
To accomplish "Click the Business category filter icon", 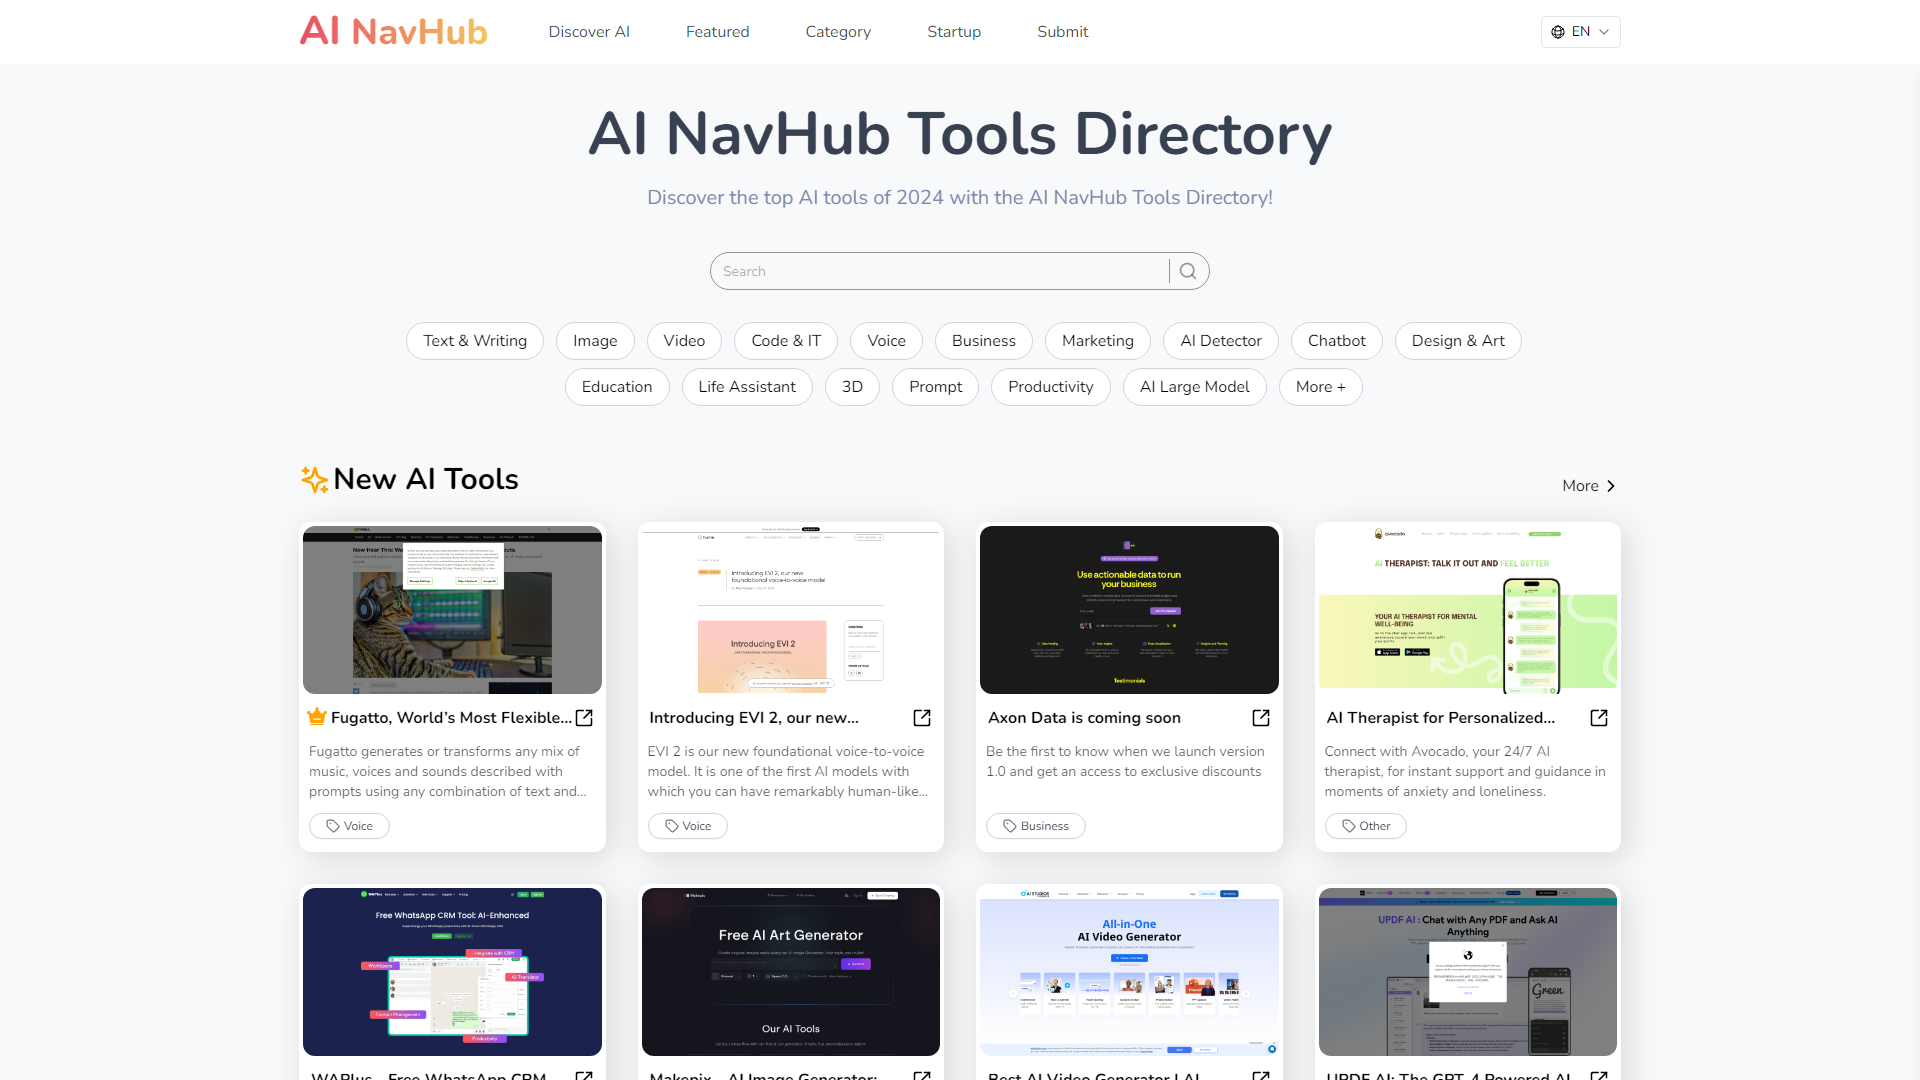I will tap(984, 340).
